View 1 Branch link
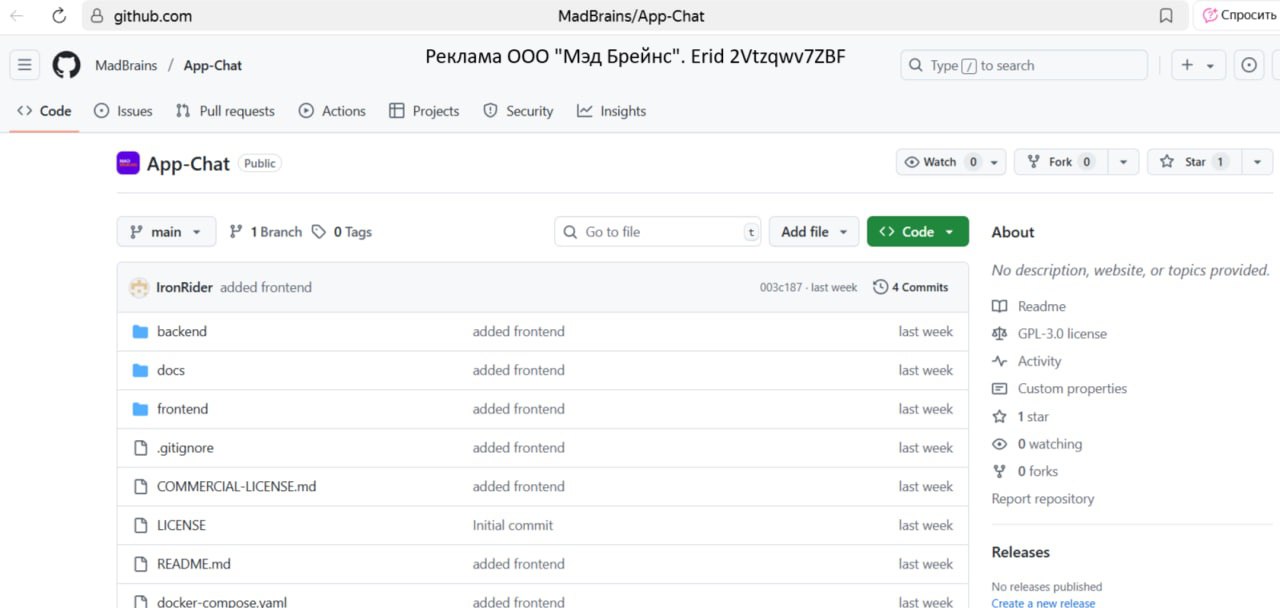This screenshot has width=1280, height=608. click(265, 232)
